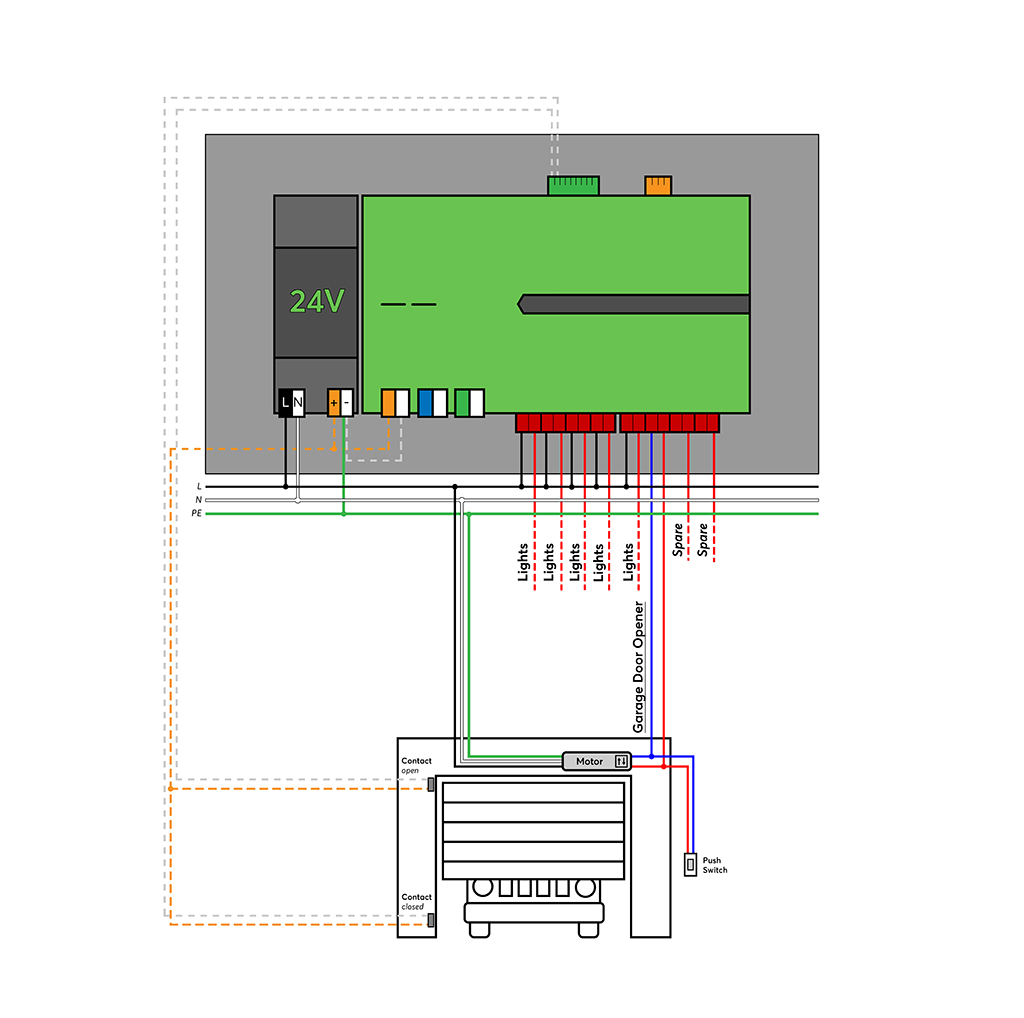
Task: Expand the second red terminal block row
Action: tap(668, 422)
